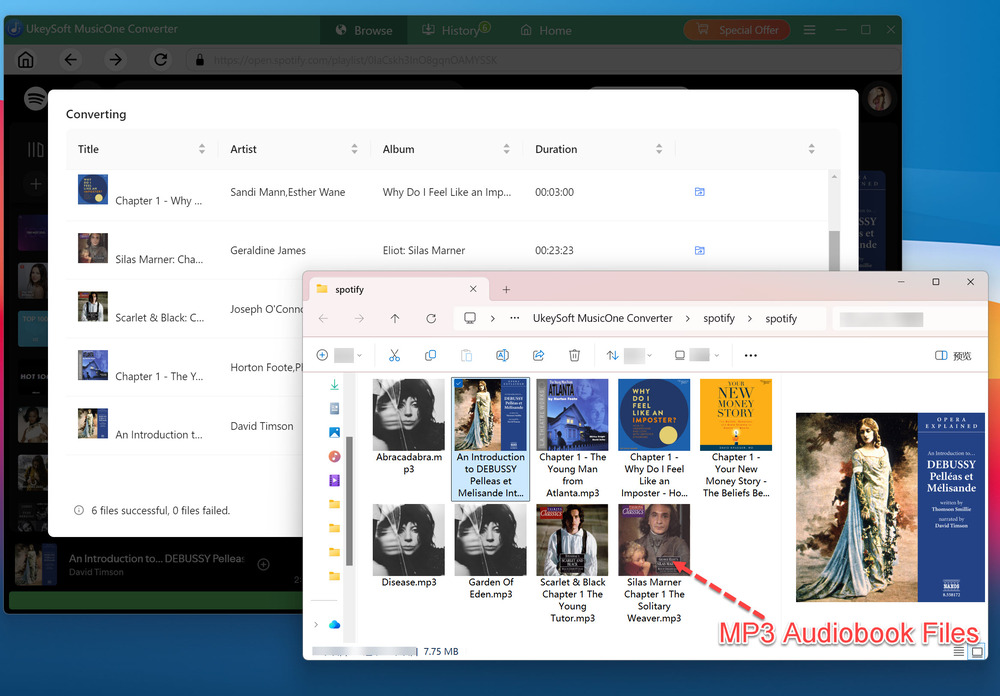Open Pictures in Explorer sidebar
This screenshot has height=696, width=1000.
click(x=334, y=433)
